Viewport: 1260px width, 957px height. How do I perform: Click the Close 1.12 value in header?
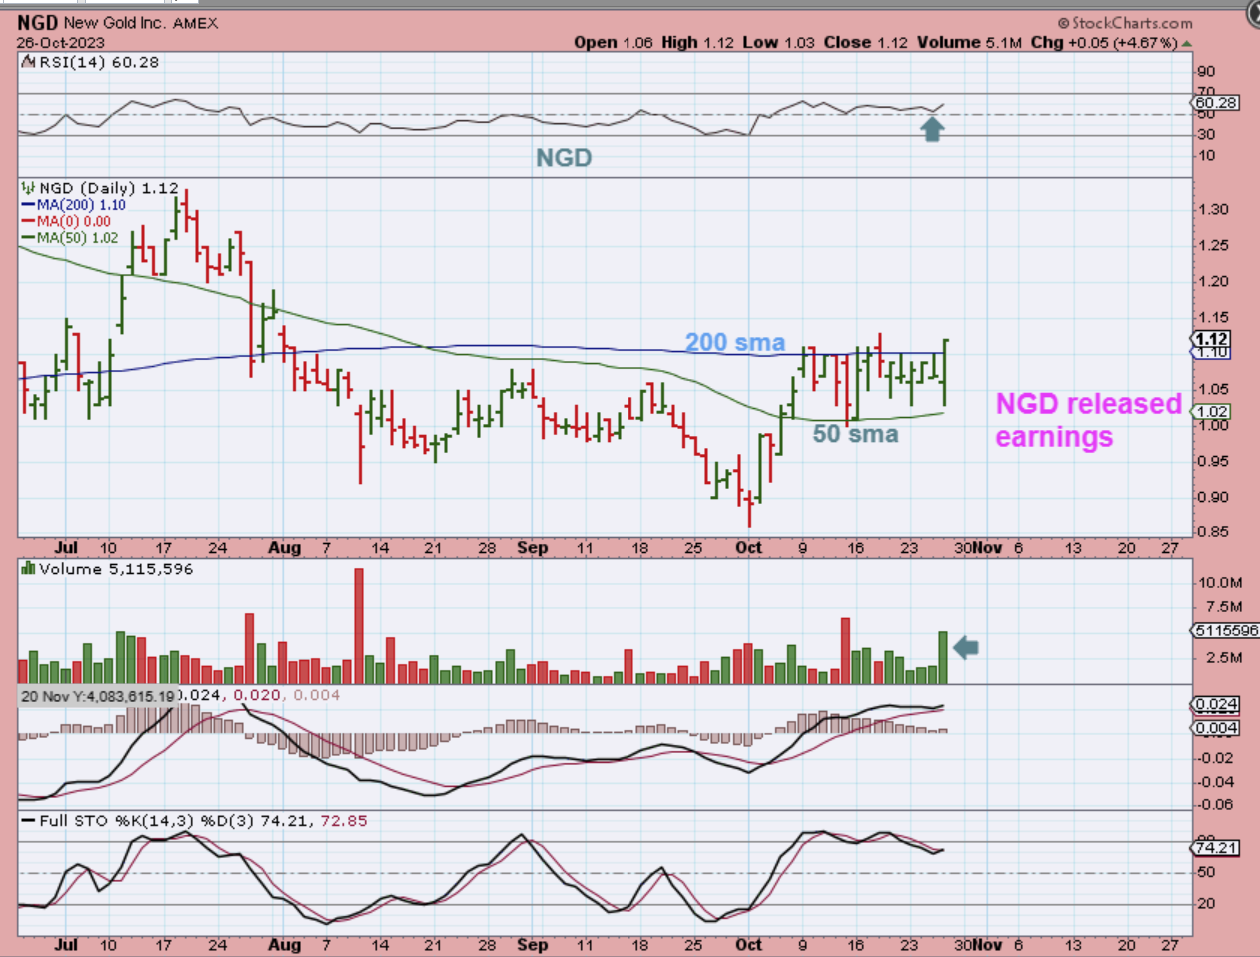(866, 42)
